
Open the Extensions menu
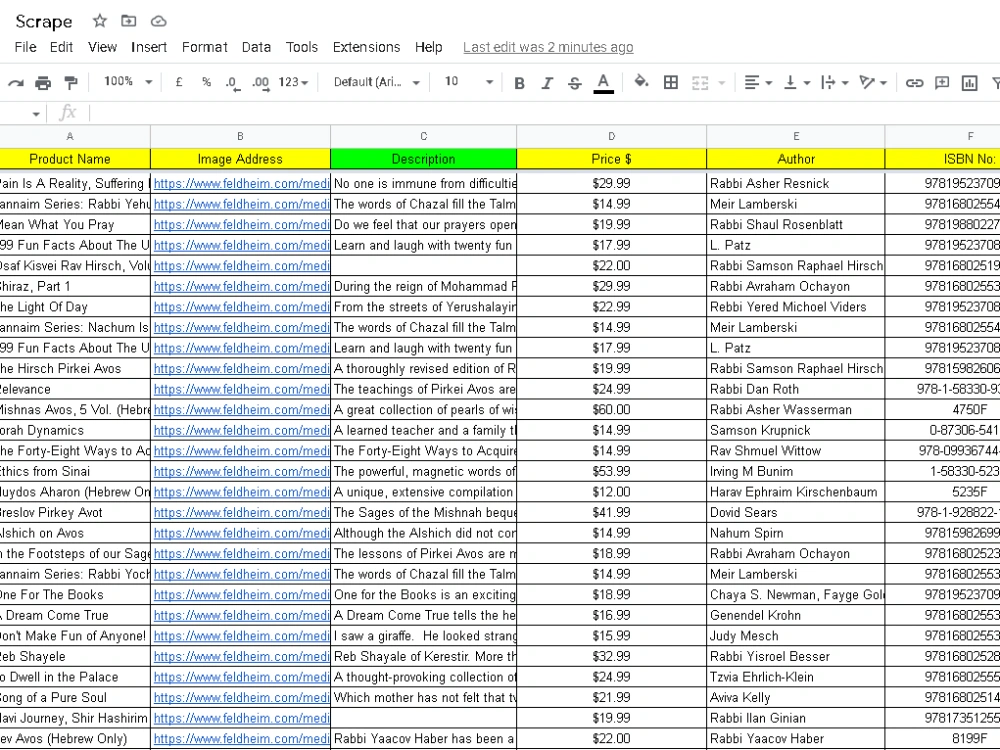point(366,47)
